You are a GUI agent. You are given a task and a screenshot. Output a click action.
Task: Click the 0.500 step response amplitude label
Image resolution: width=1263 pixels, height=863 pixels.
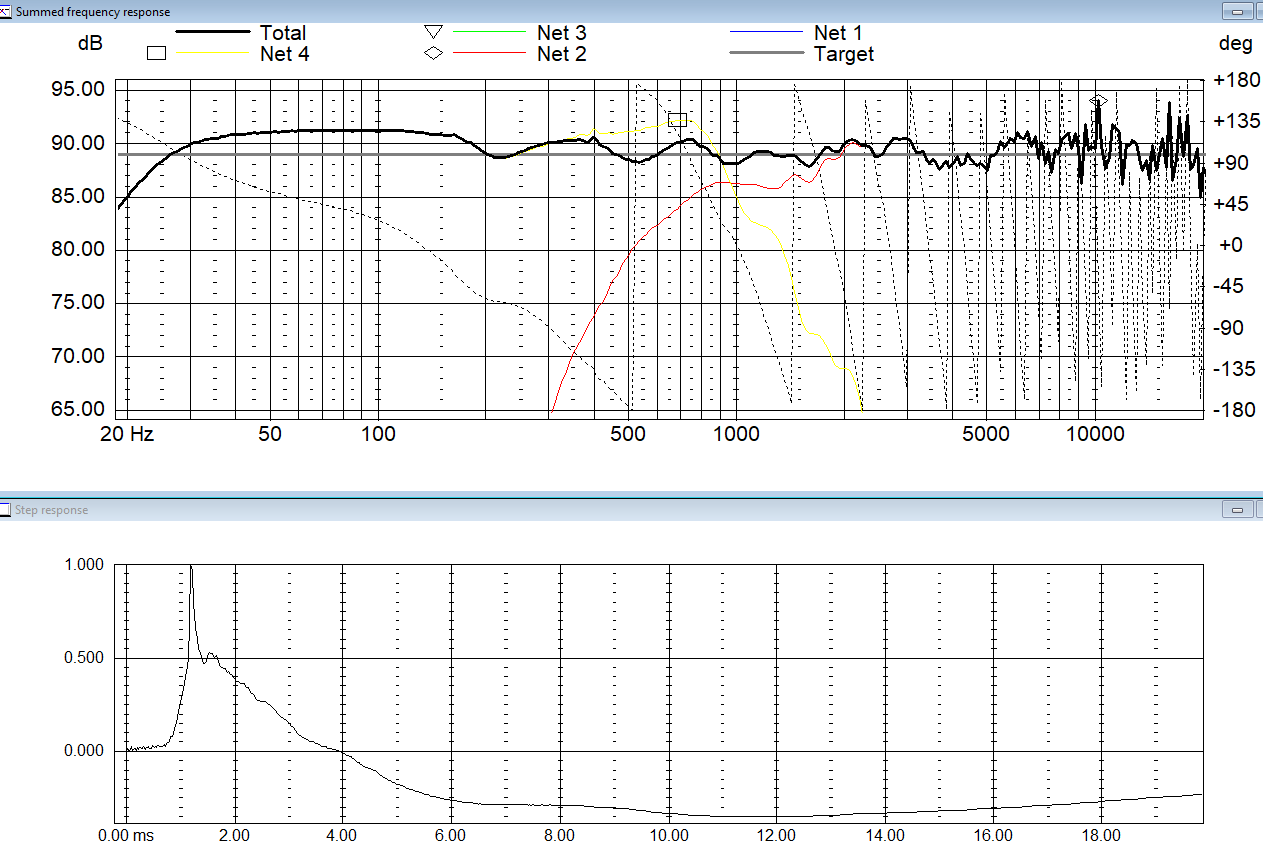tap(84, 657)
